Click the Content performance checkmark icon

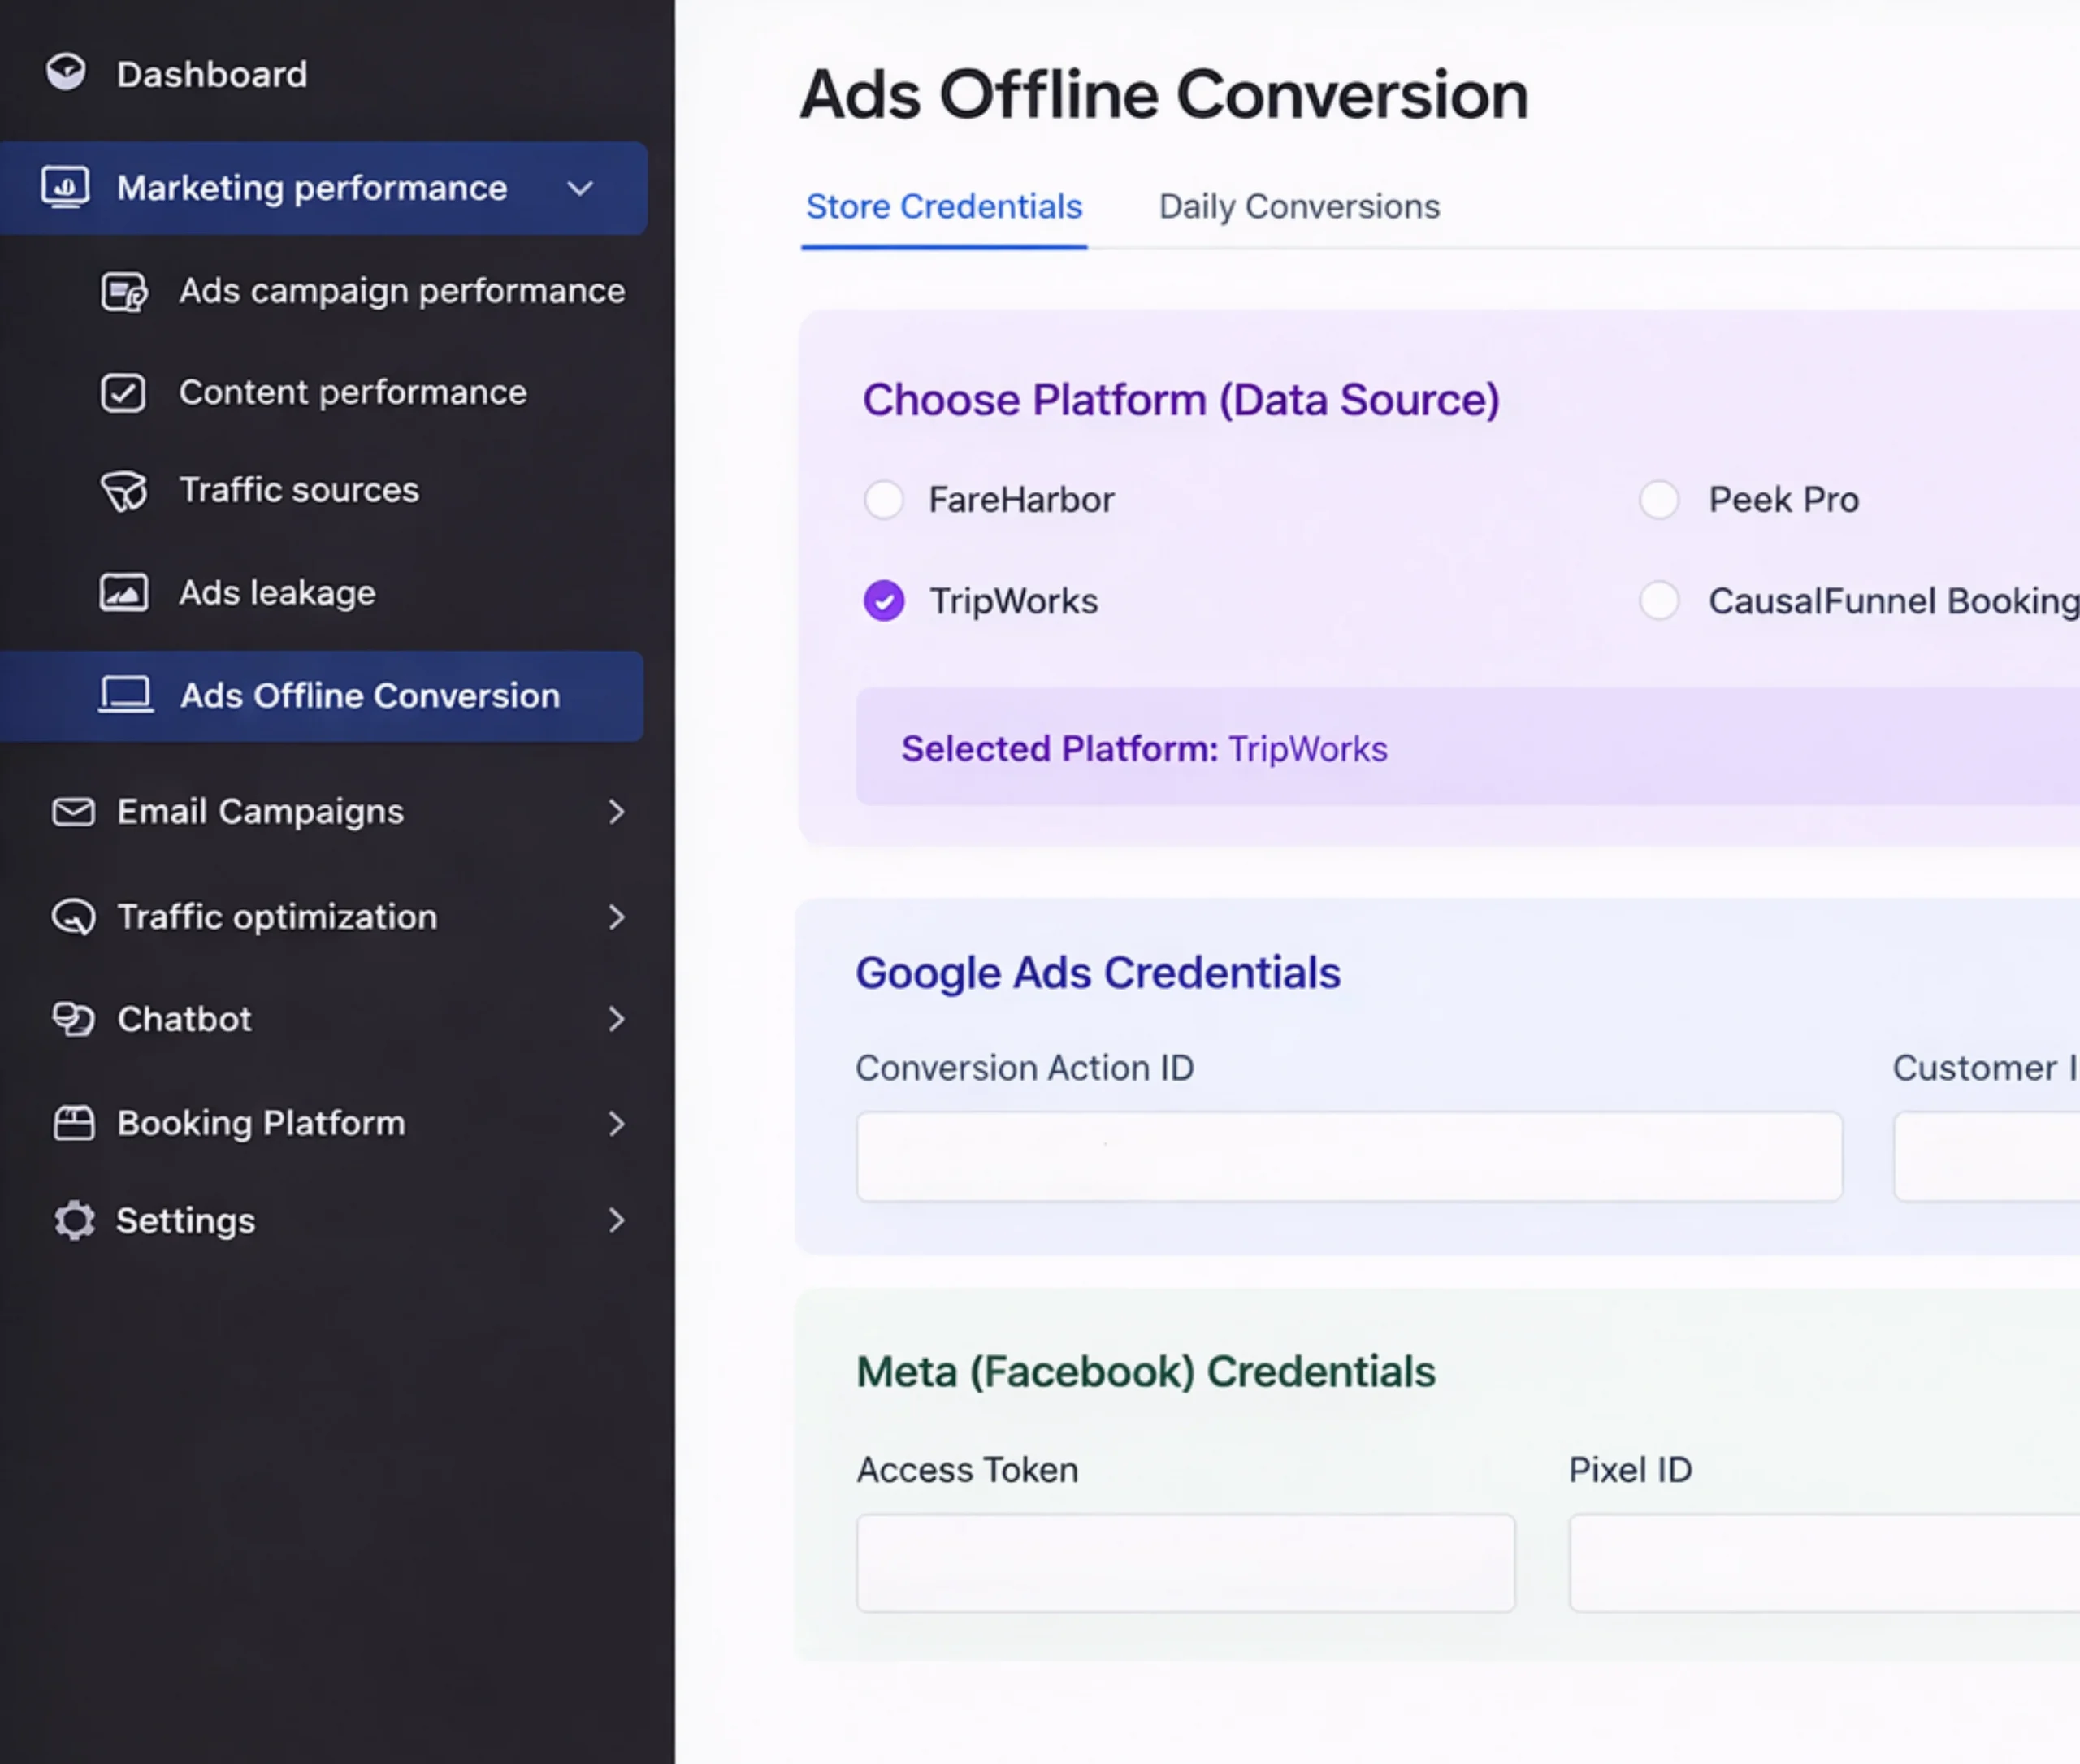[x=123, y=393]
